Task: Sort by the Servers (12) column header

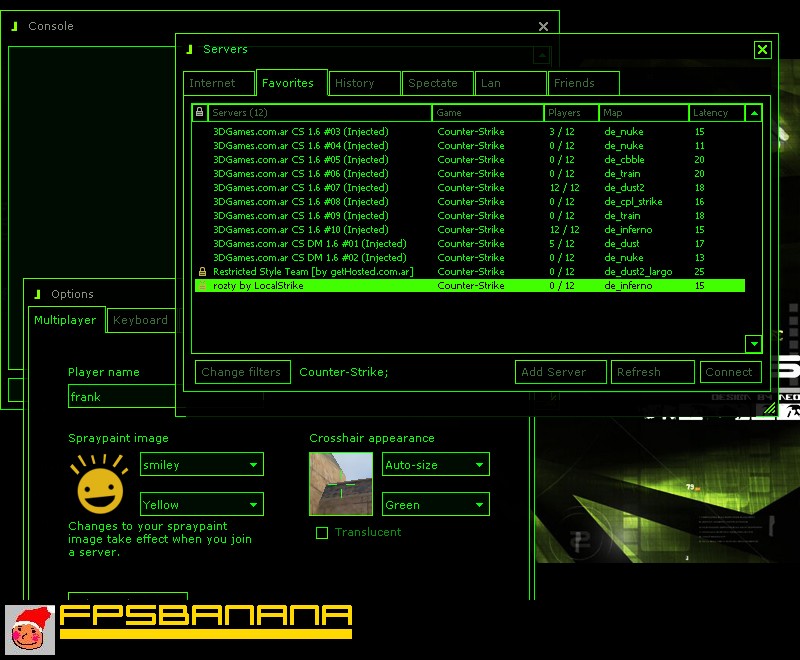Action: 319,113
